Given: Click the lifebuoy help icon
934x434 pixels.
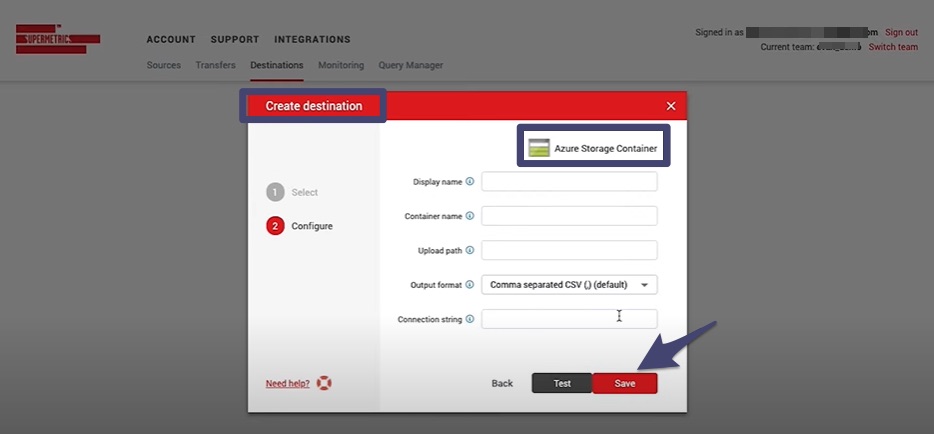Looking at the screenshot, I should coord(324,383).
